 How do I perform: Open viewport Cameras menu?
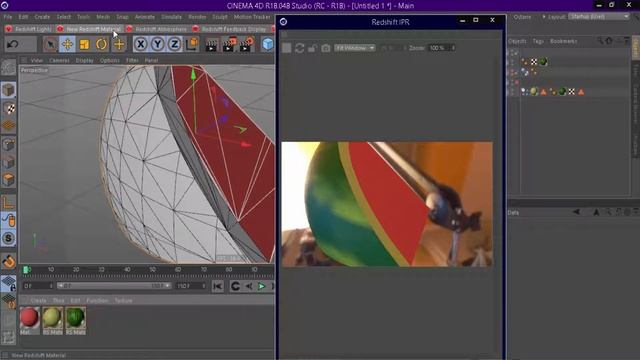click(x=59, y=60)
